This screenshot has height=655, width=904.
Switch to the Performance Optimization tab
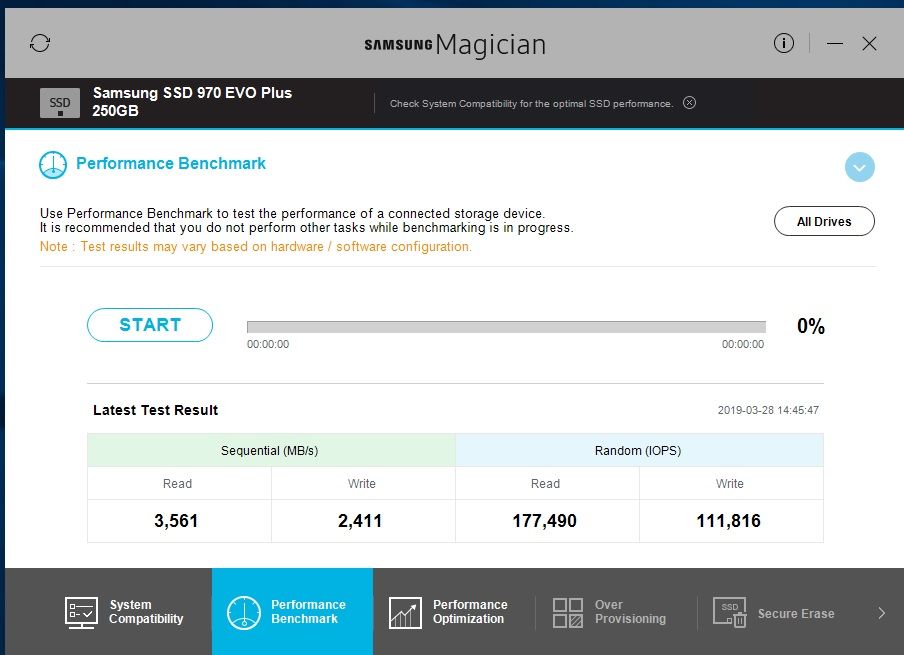454,612
